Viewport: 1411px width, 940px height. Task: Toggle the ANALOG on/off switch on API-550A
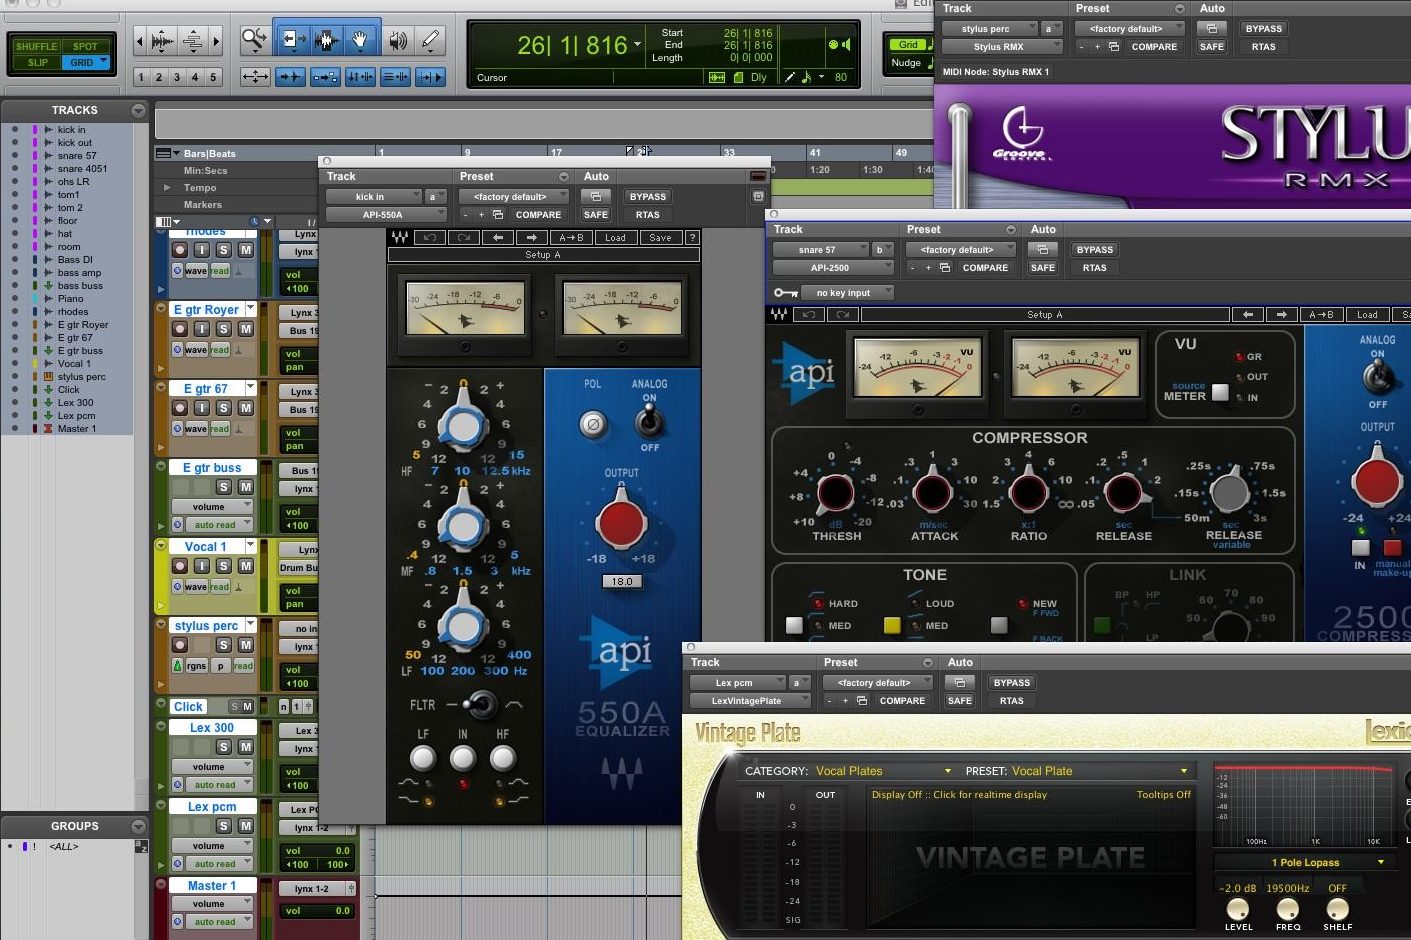click(x=650, y=422)
